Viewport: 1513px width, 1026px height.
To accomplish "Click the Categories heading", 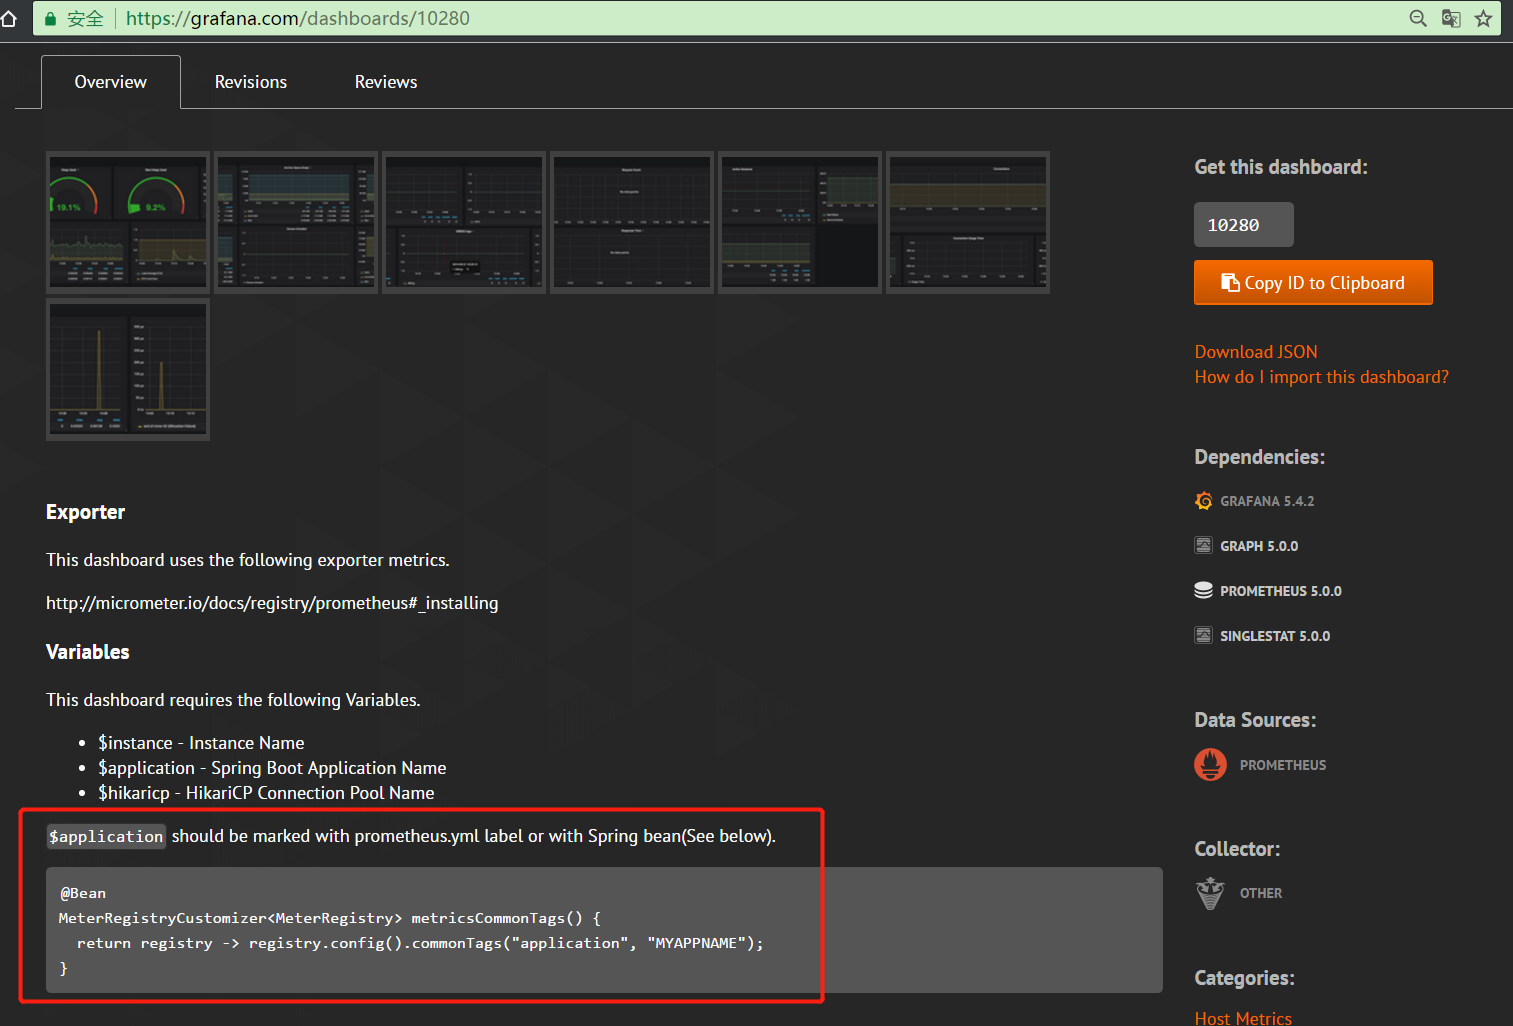I will point(1244,978).
